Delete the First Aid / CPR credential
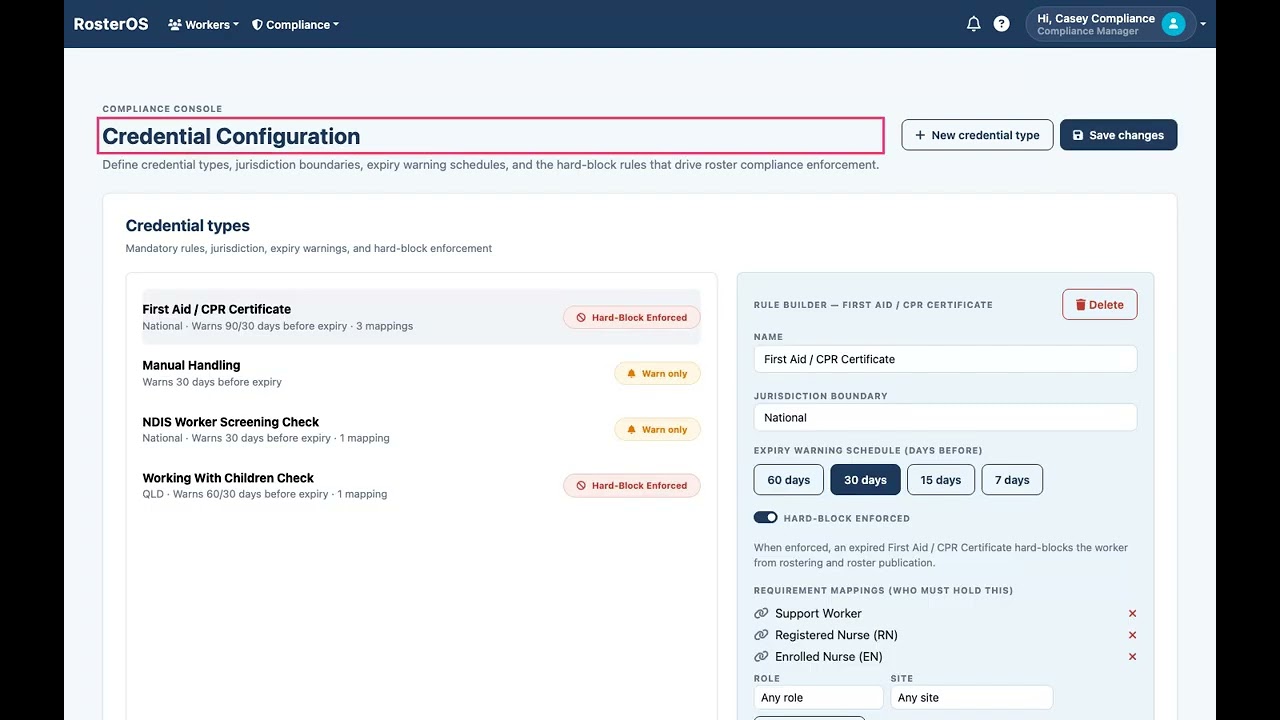Viewport: 1280px width, 720px height. click(1099, 305)
